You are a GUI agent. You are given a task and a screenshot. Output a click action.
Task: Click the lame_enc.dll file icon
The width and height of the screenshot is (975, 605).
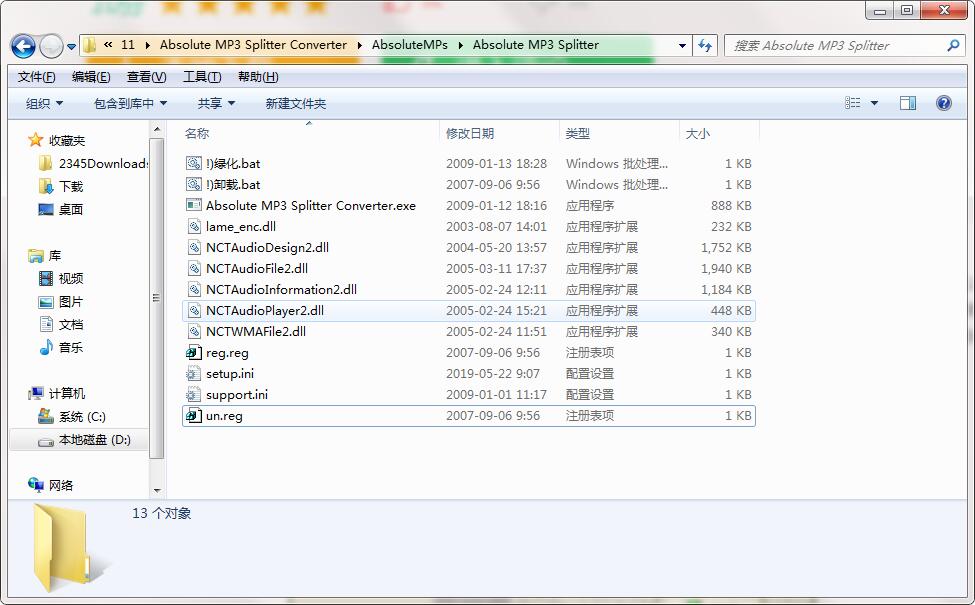[194, 226]
